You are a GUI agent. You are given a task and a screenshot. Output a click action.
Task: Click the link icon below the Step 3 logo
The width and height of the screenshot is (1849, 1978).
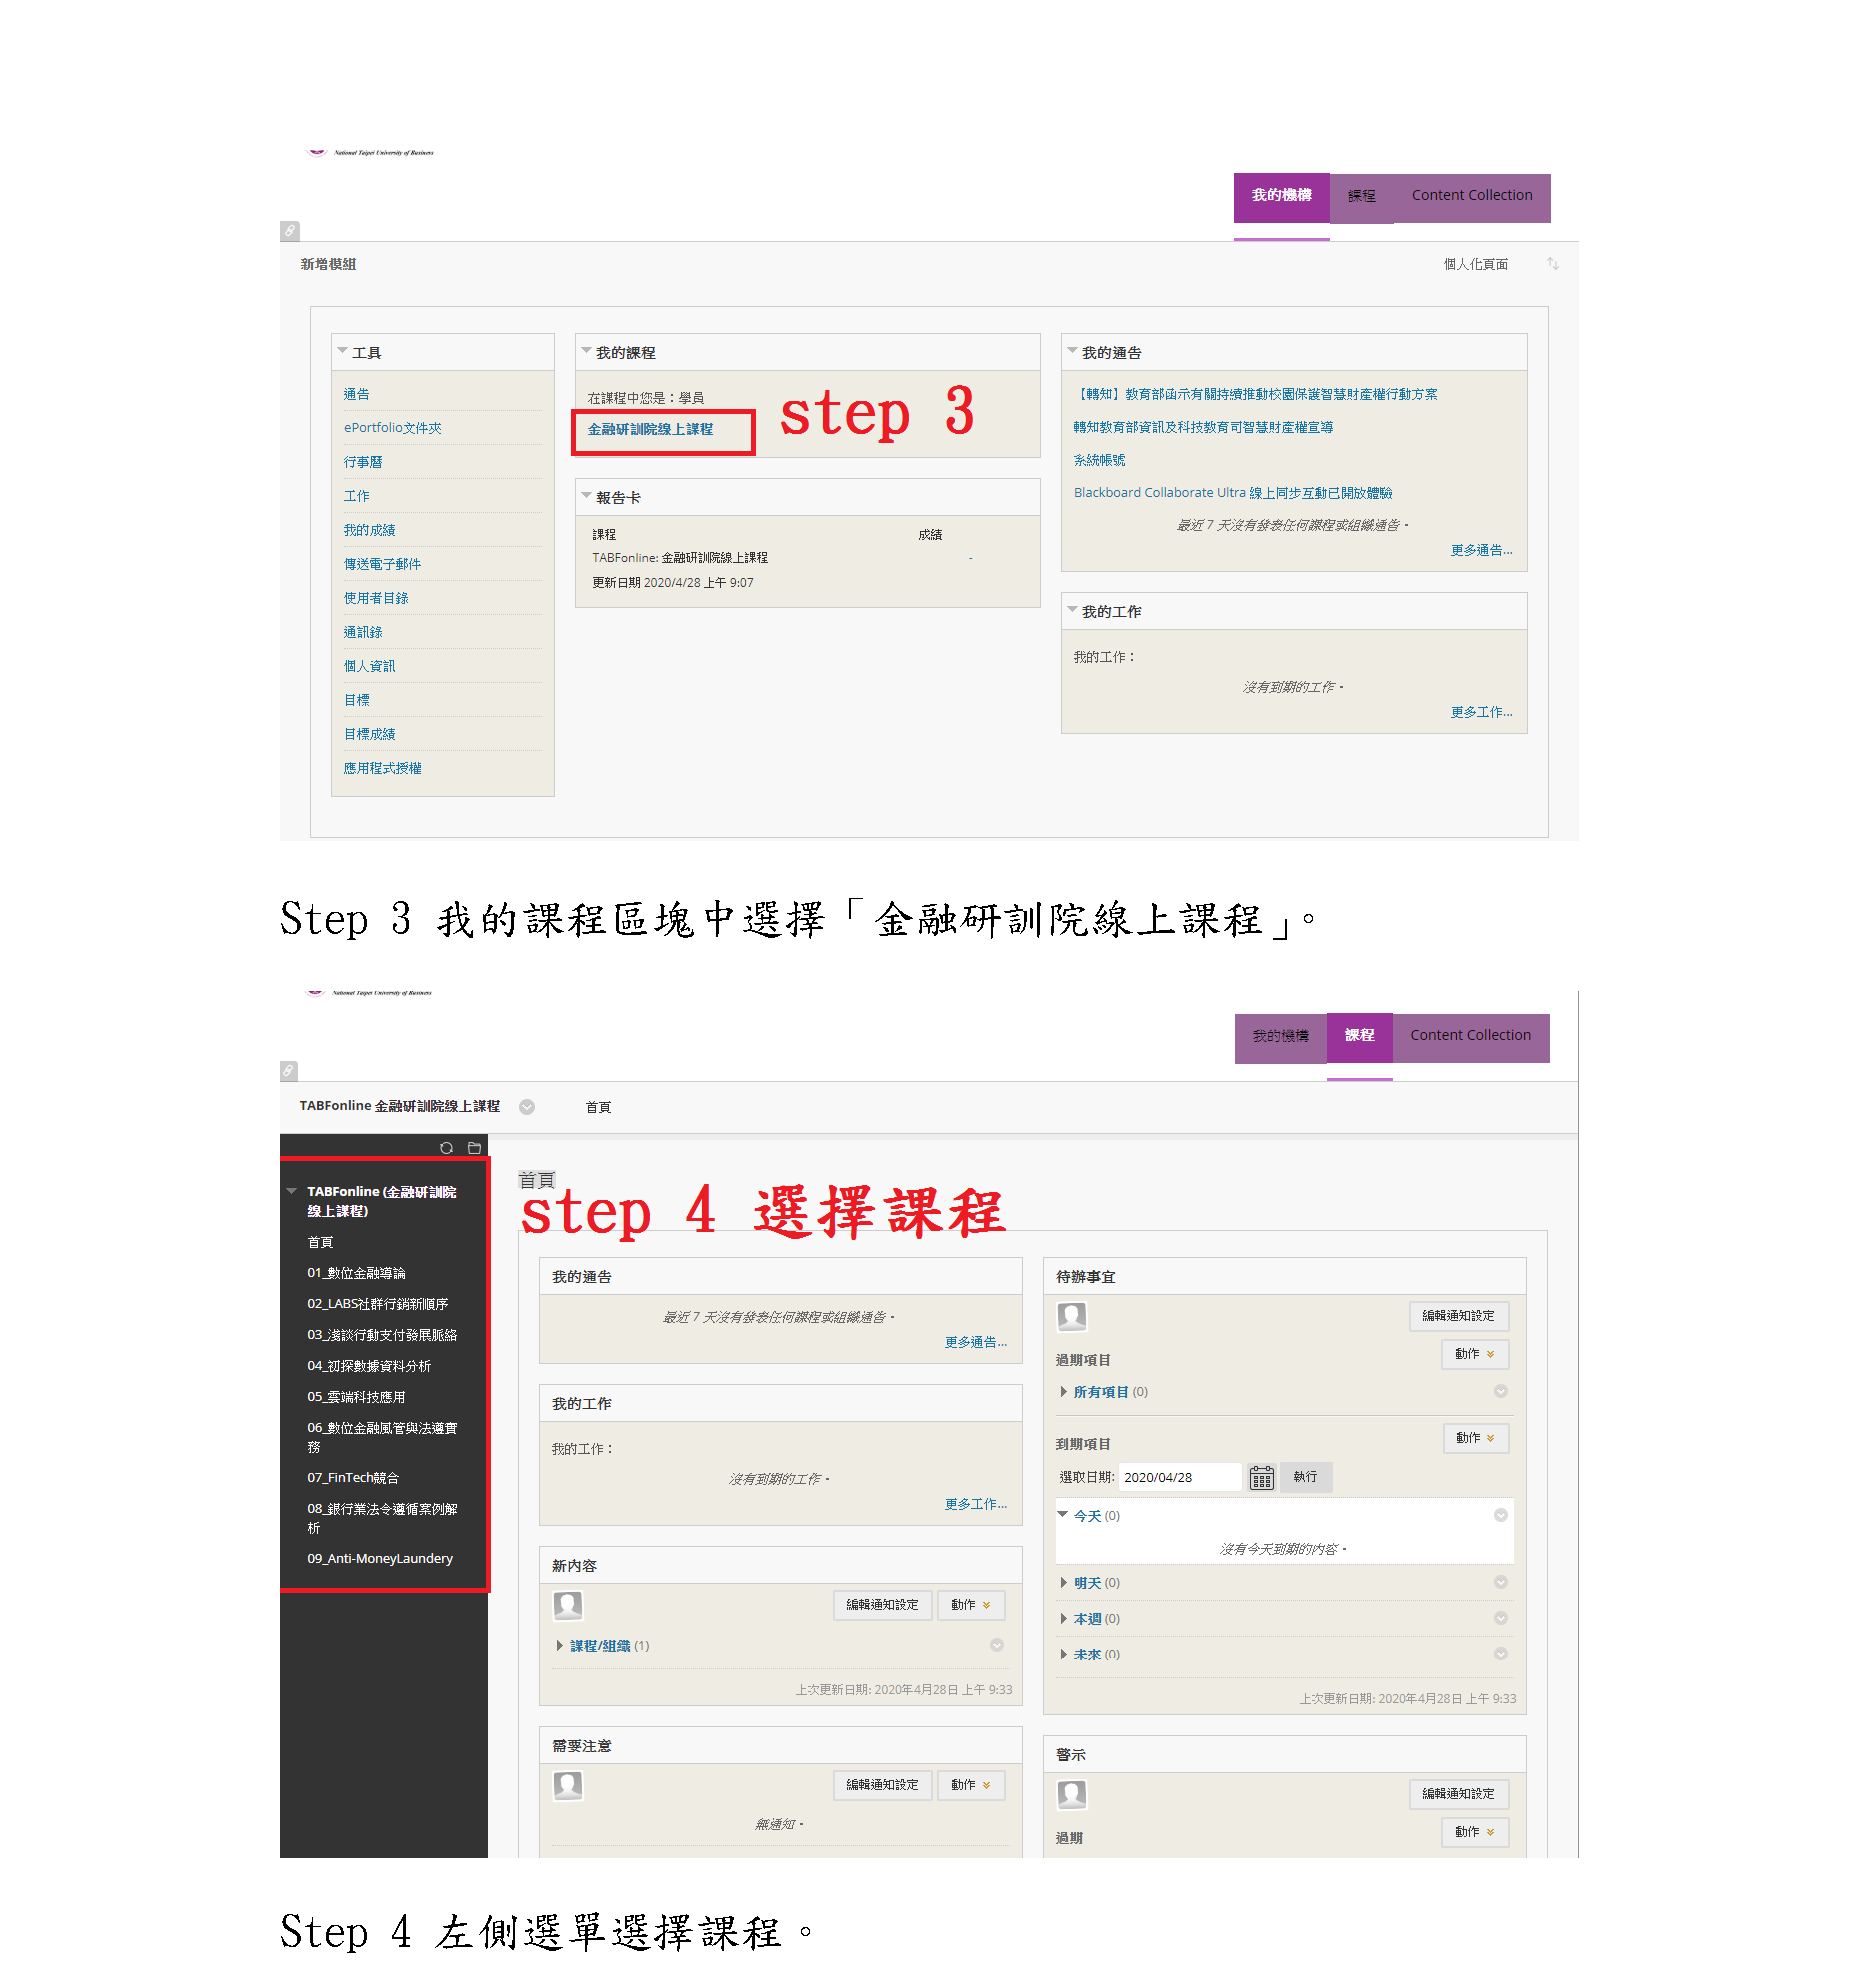coord(289,231)
